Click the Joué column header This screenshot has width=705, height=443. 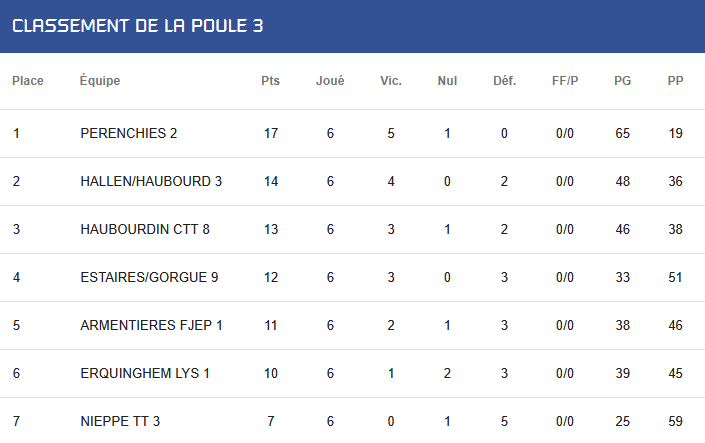pos(330,81)
